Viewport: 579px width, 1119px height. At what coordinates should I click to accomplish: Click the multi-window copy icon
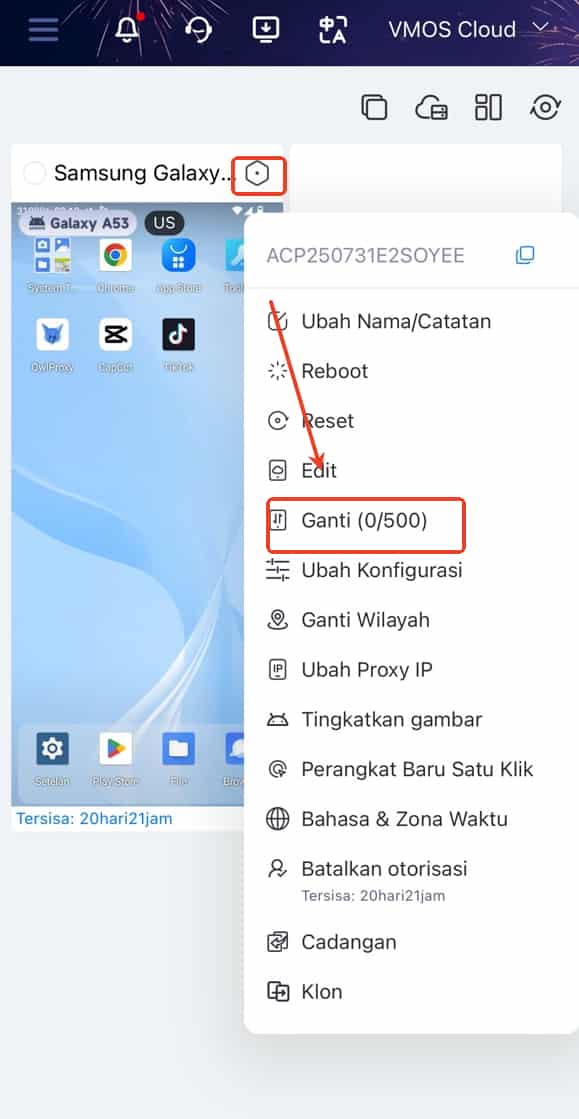click(374, 107)
